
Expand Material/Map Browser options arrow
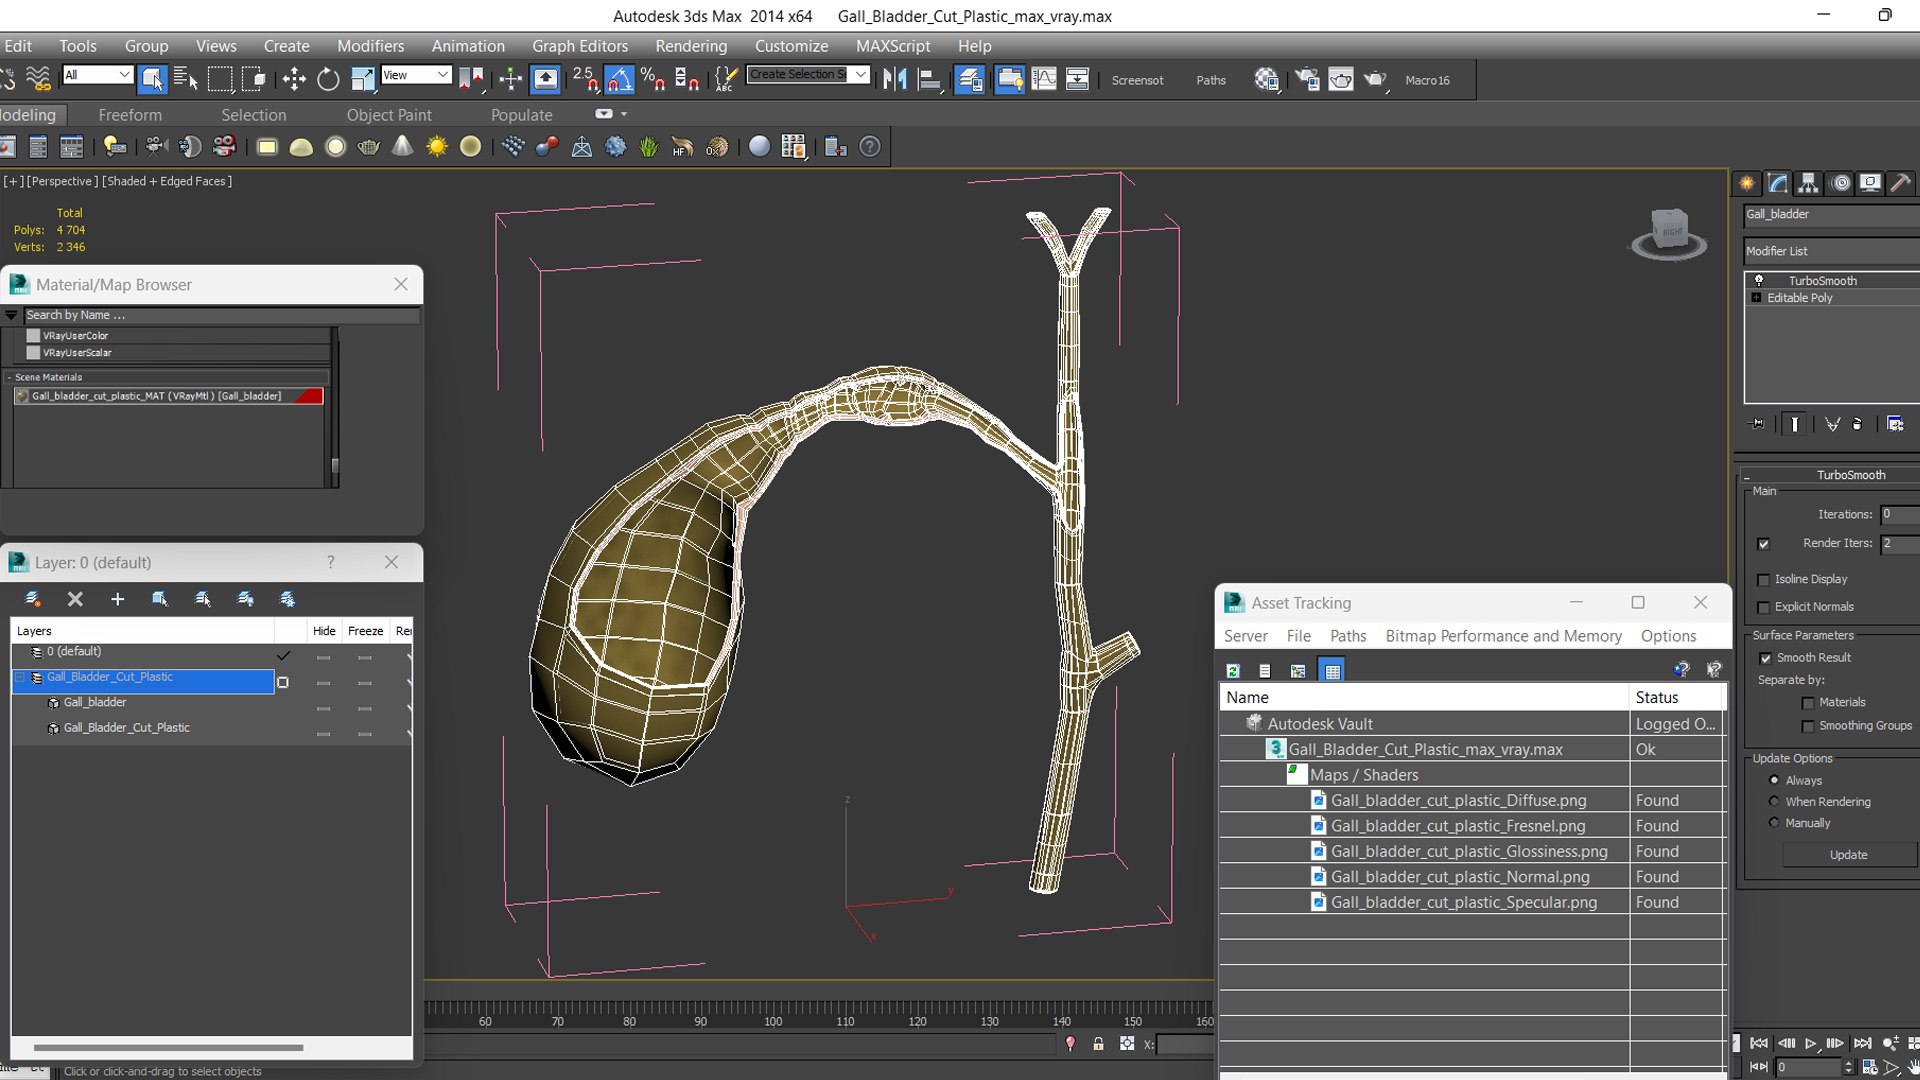click(11, 315)
